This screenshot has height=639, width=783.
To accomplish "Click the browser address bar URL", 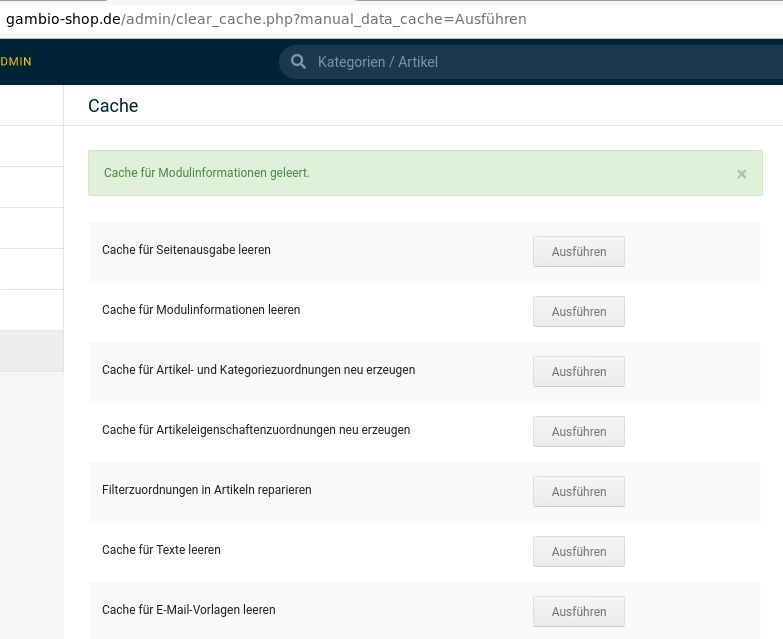I will [x=266, y=19].
